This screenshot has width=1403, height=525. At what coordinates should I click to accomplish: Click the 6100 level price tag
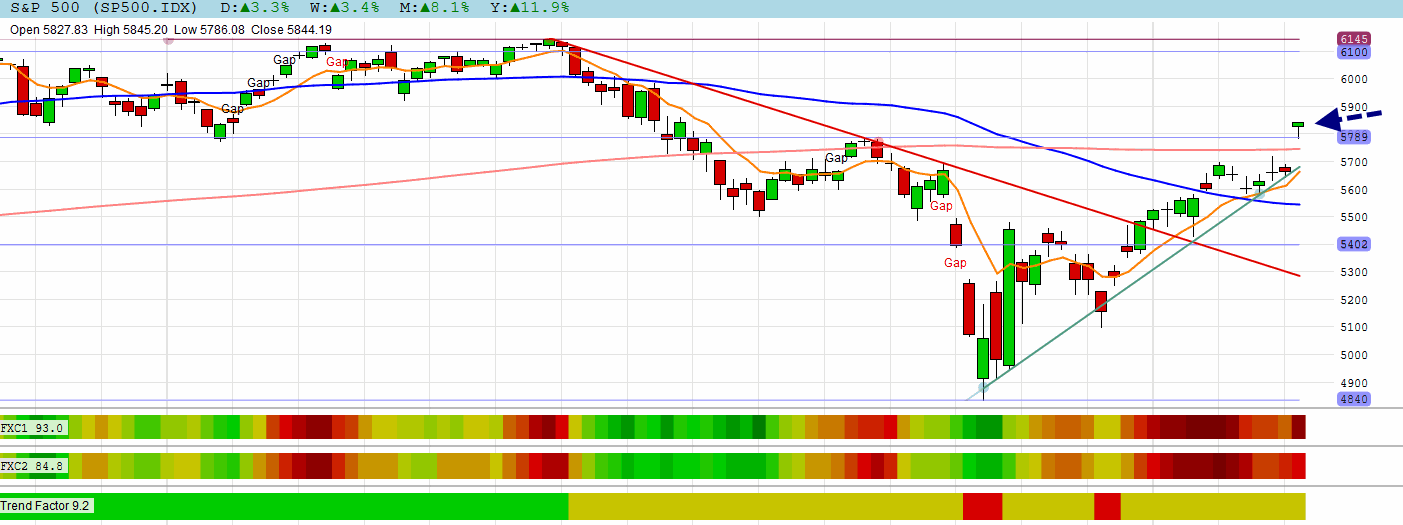(x=1352, y=52)
